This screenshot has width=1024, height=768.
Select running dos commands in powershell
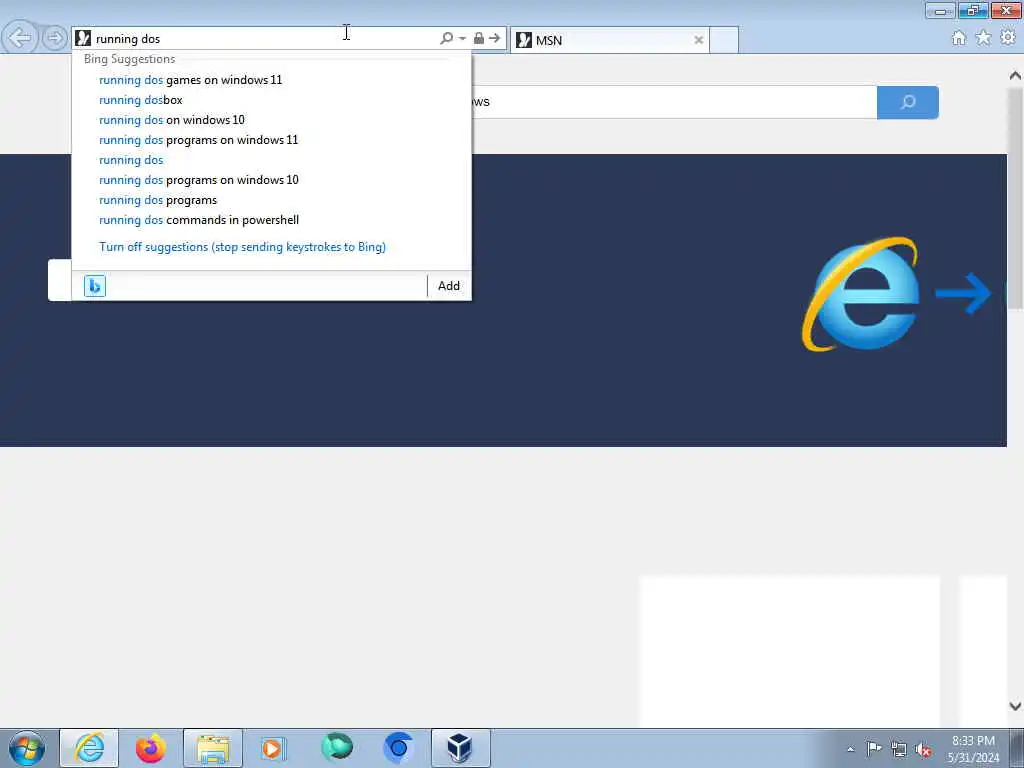point(199,220)
